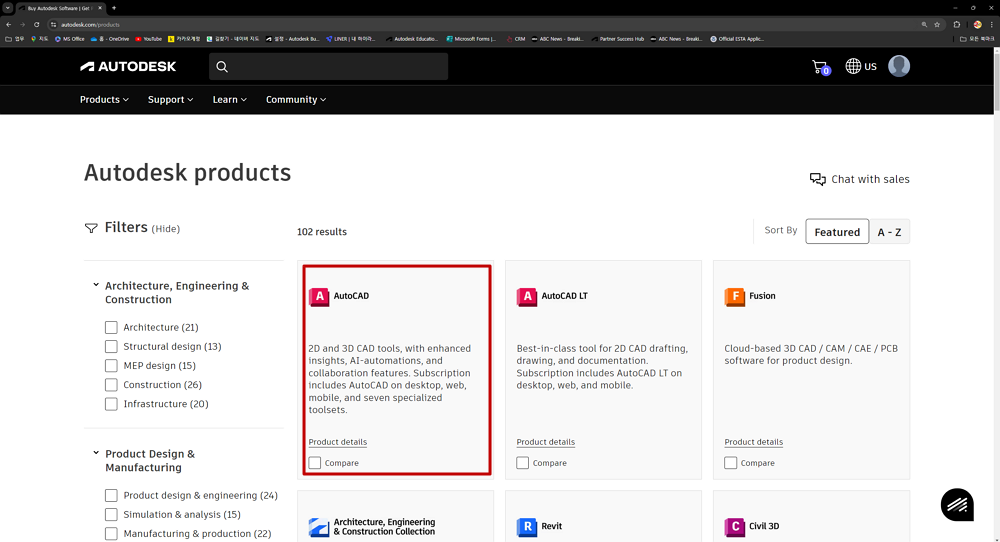
Task: Open the Community dropdown menu
Action: point(296,99)
